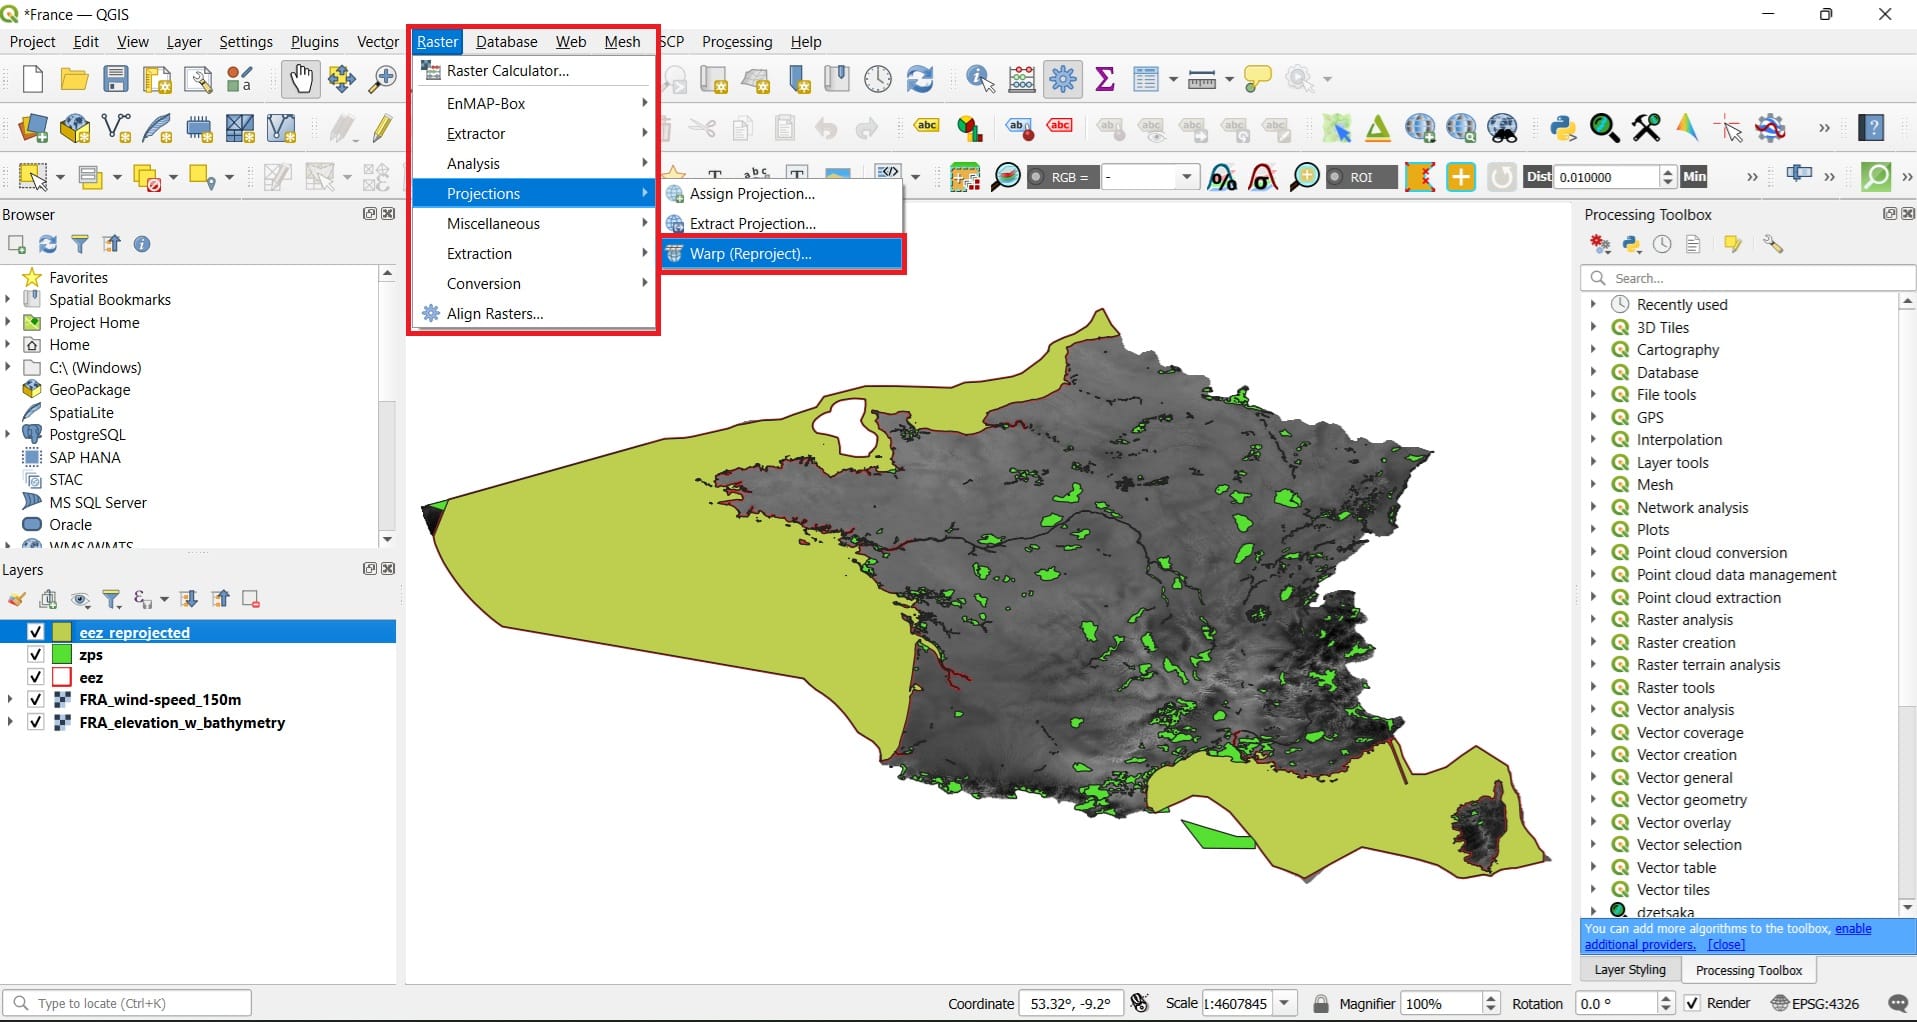The height and width of the screenshot is (1022, 1917).
Task: Toggle visibility of zps layer
Action: [x=36, y=655]
